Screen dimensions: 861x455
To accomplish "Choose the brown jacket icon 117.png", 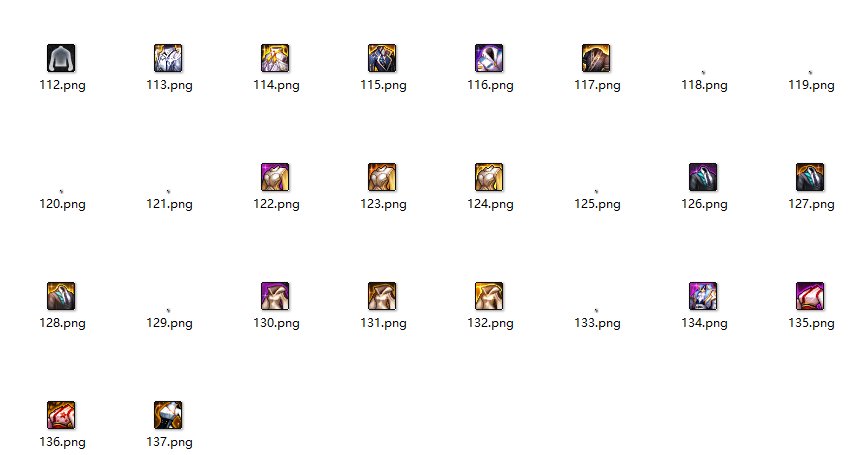I will pos(596,58).
